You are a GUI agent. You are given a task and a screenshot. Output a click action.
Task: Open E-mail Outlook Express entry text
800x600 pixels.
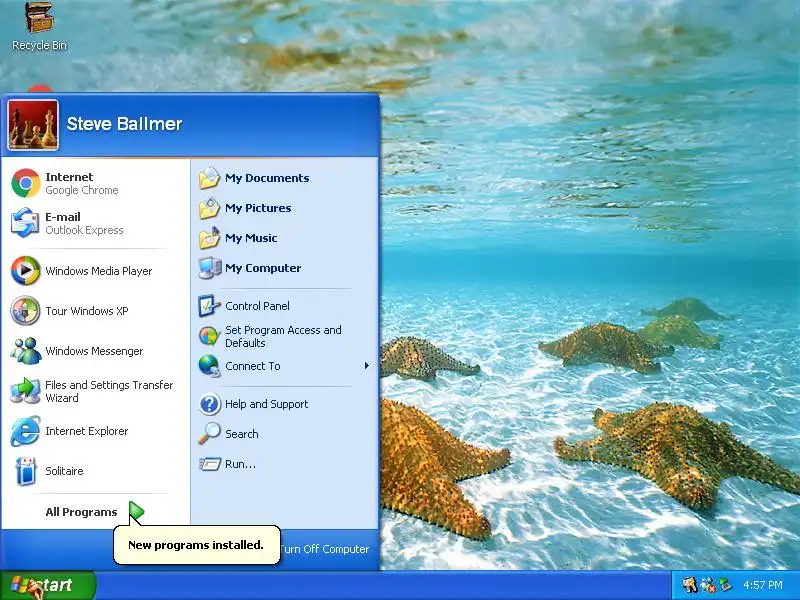pyautogui.click(x=84, y=223)
